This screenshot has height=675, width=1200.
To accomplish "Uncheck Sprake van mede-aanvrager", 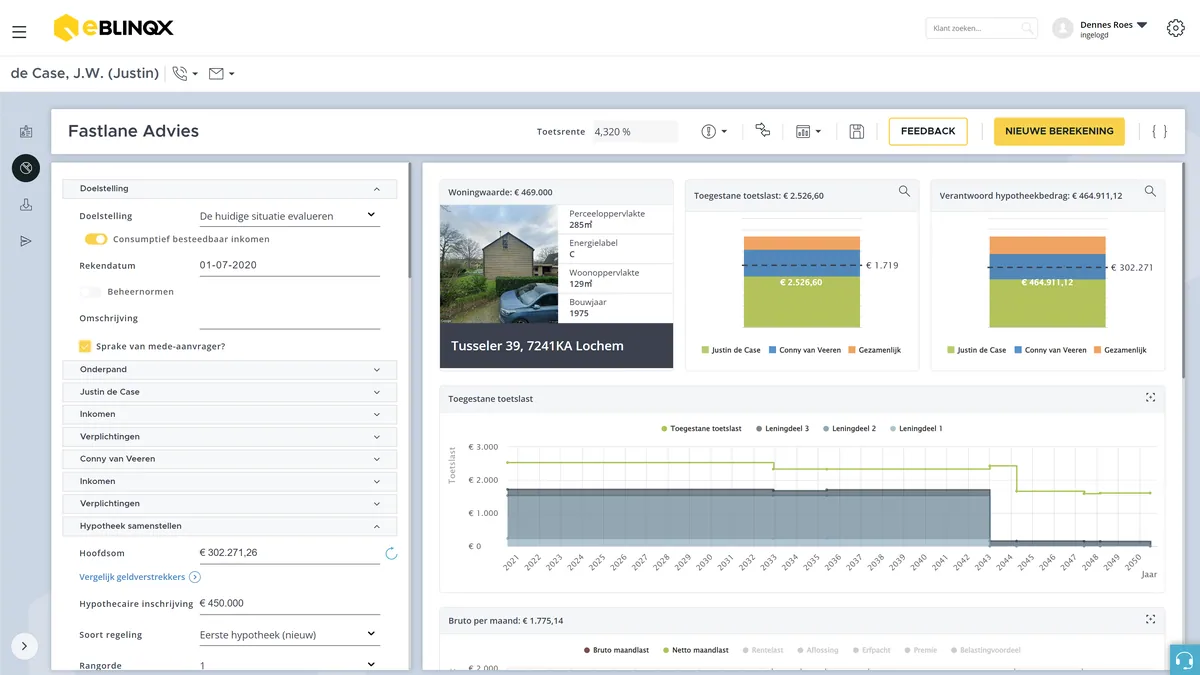I will click(85, 346).
